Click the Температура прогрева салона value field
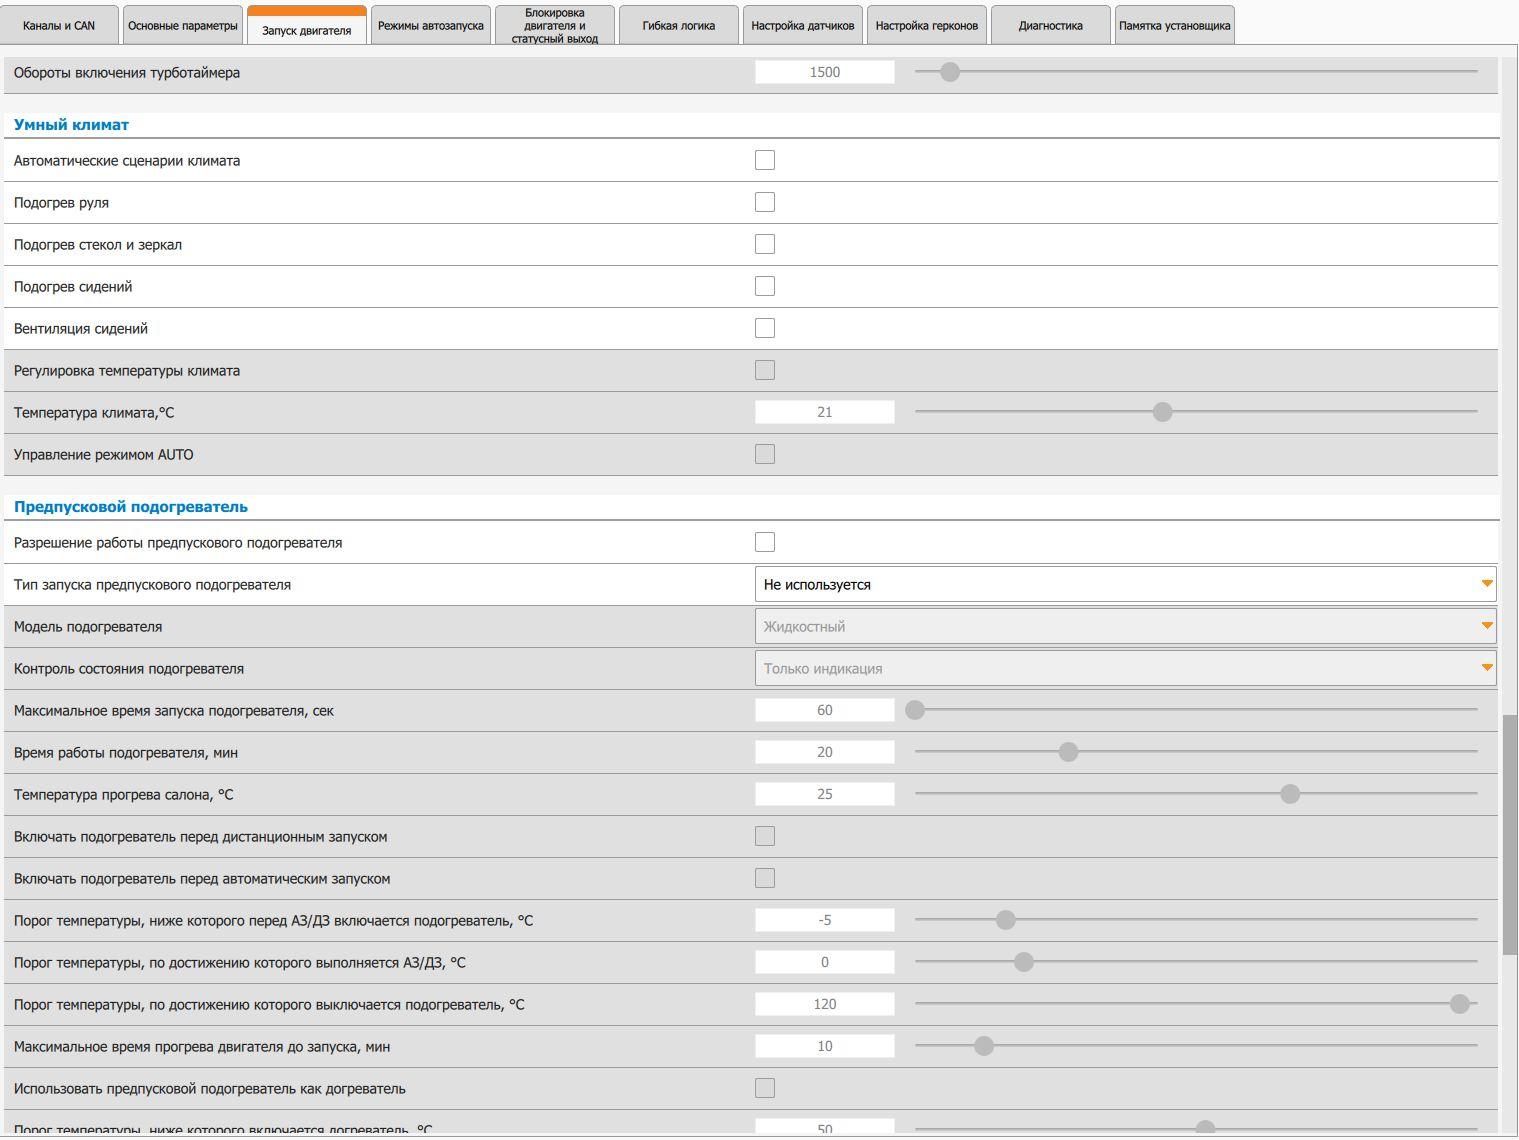Viewport: 1519px width, 1140px height. pos(825,794)
